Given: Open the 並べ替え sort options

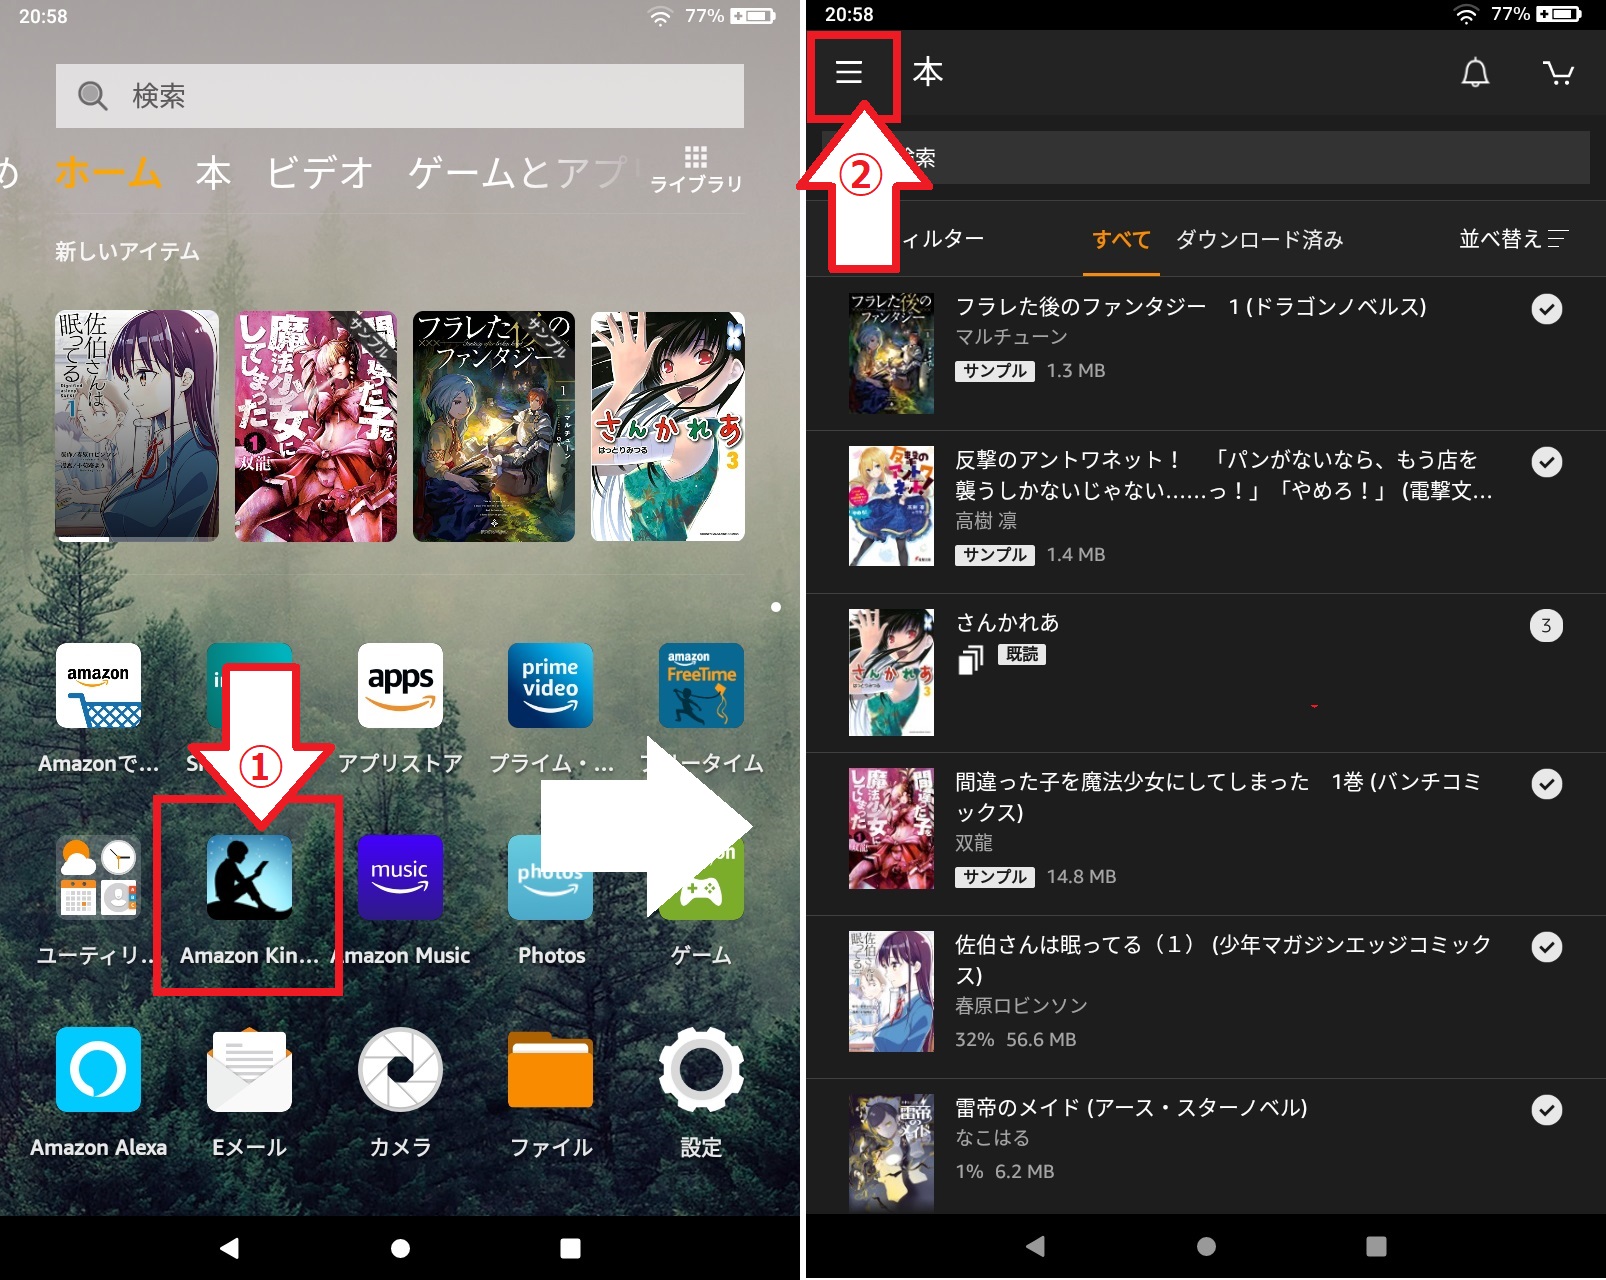Looking at the screenshot, I should 1513,240.
